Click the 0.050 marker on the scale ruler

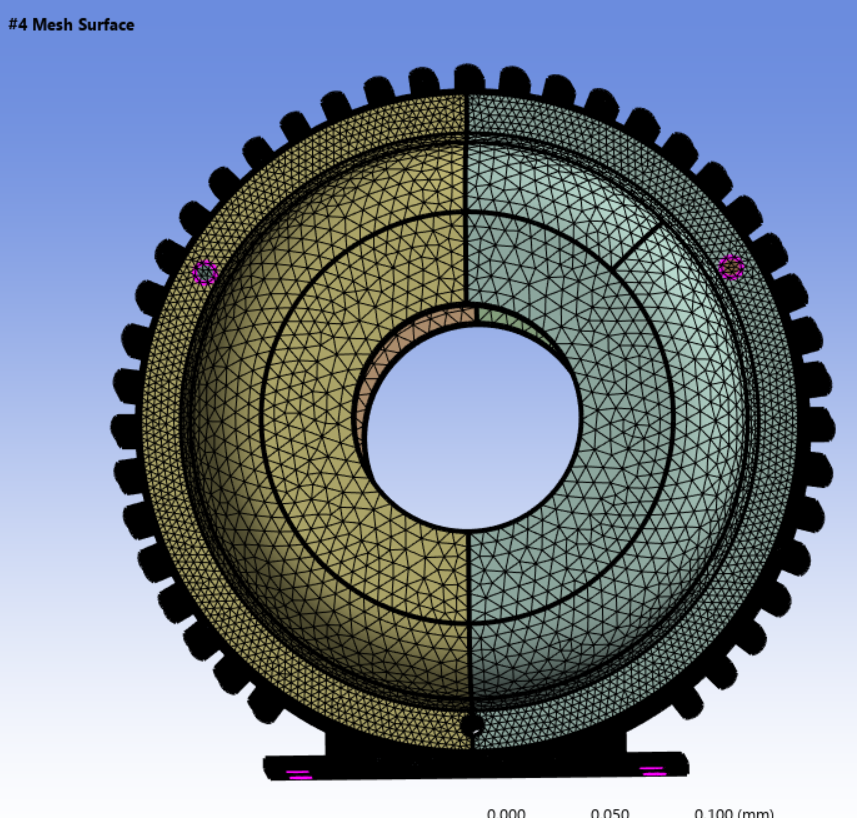(611, 812)
